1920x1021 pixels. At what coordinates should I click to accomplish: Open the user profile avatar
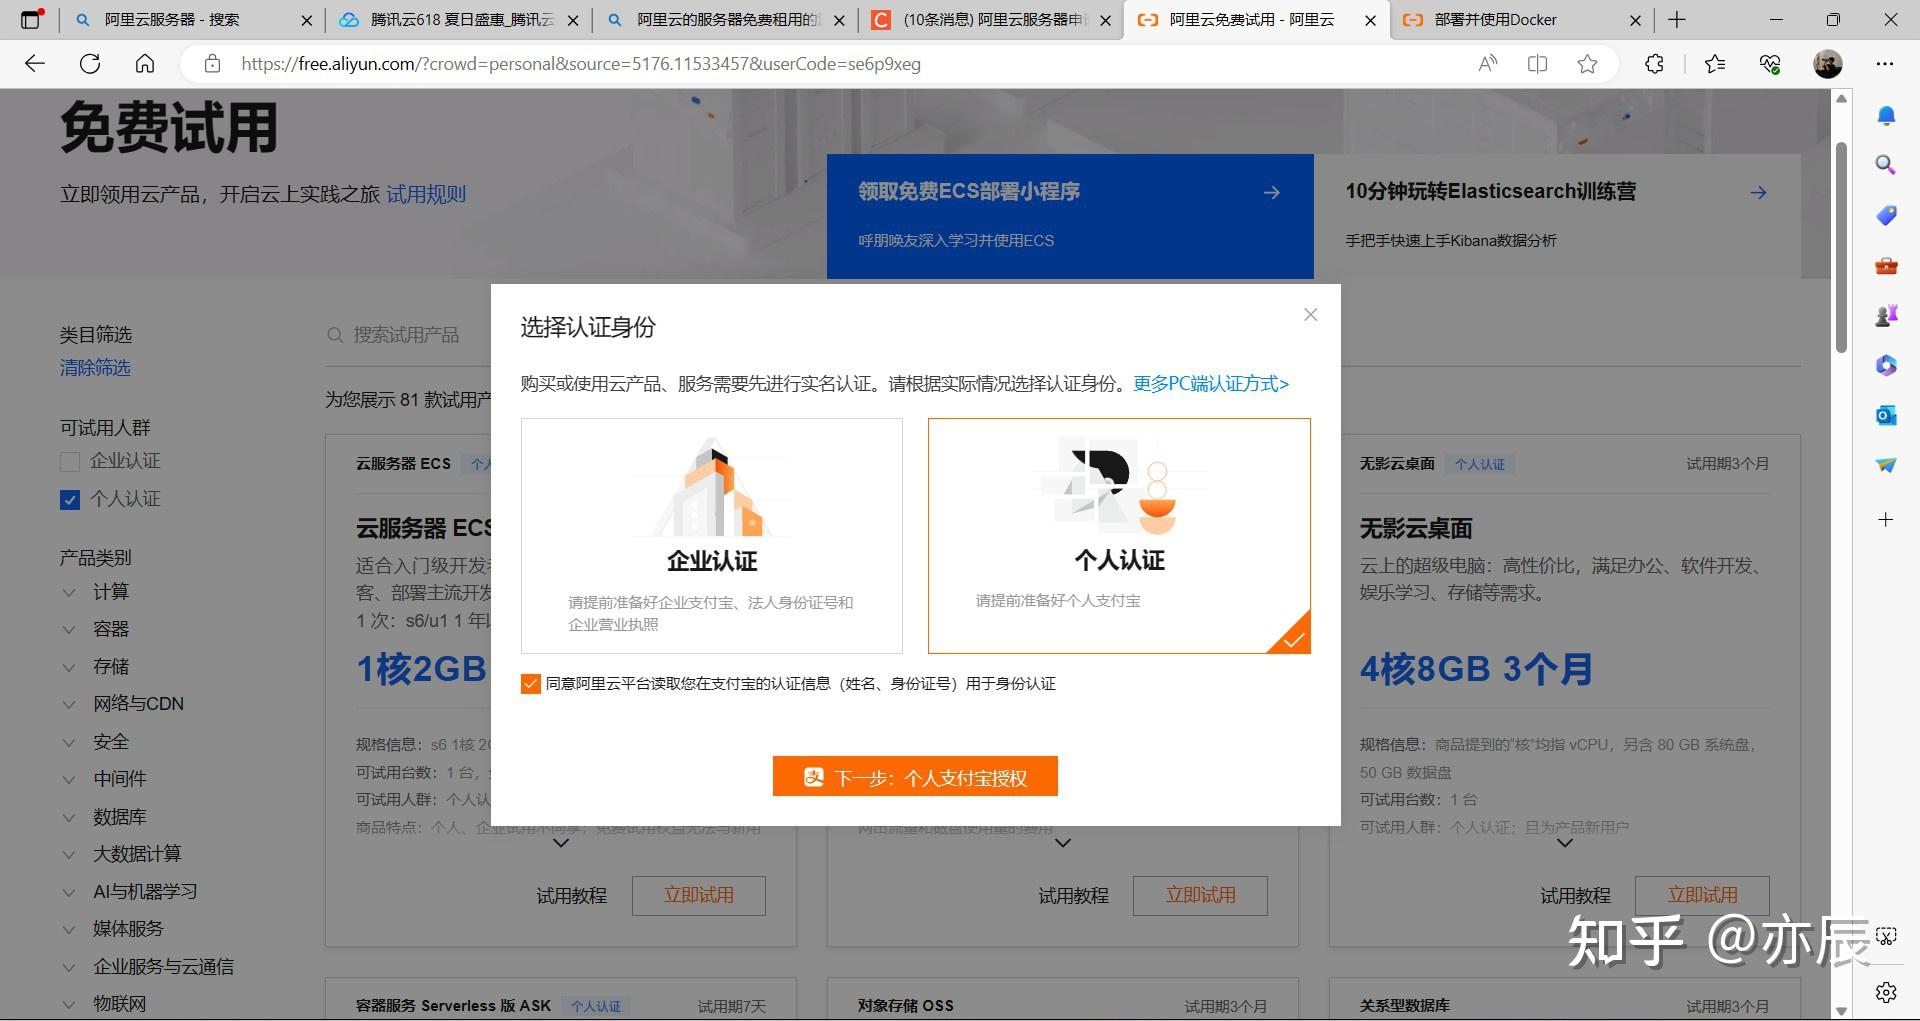(1828, 64)
